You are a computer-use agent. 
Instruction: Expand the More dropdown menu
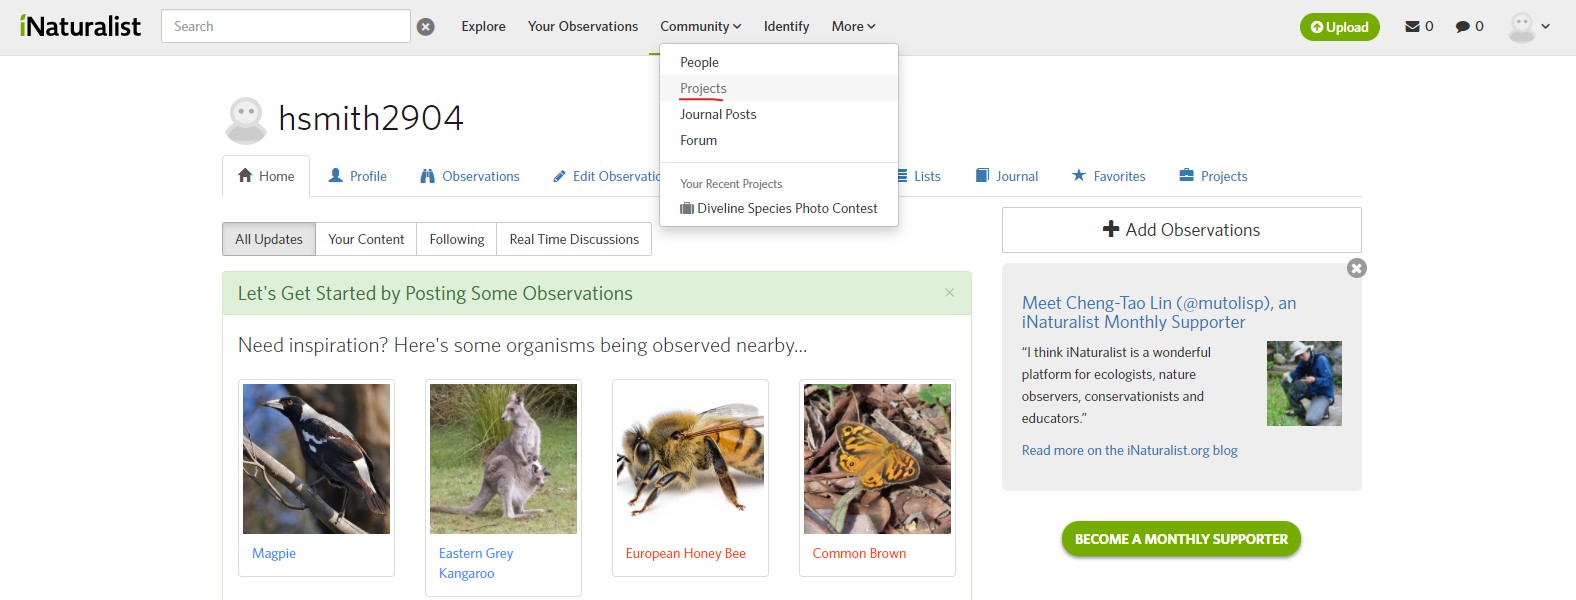[853, 26]
